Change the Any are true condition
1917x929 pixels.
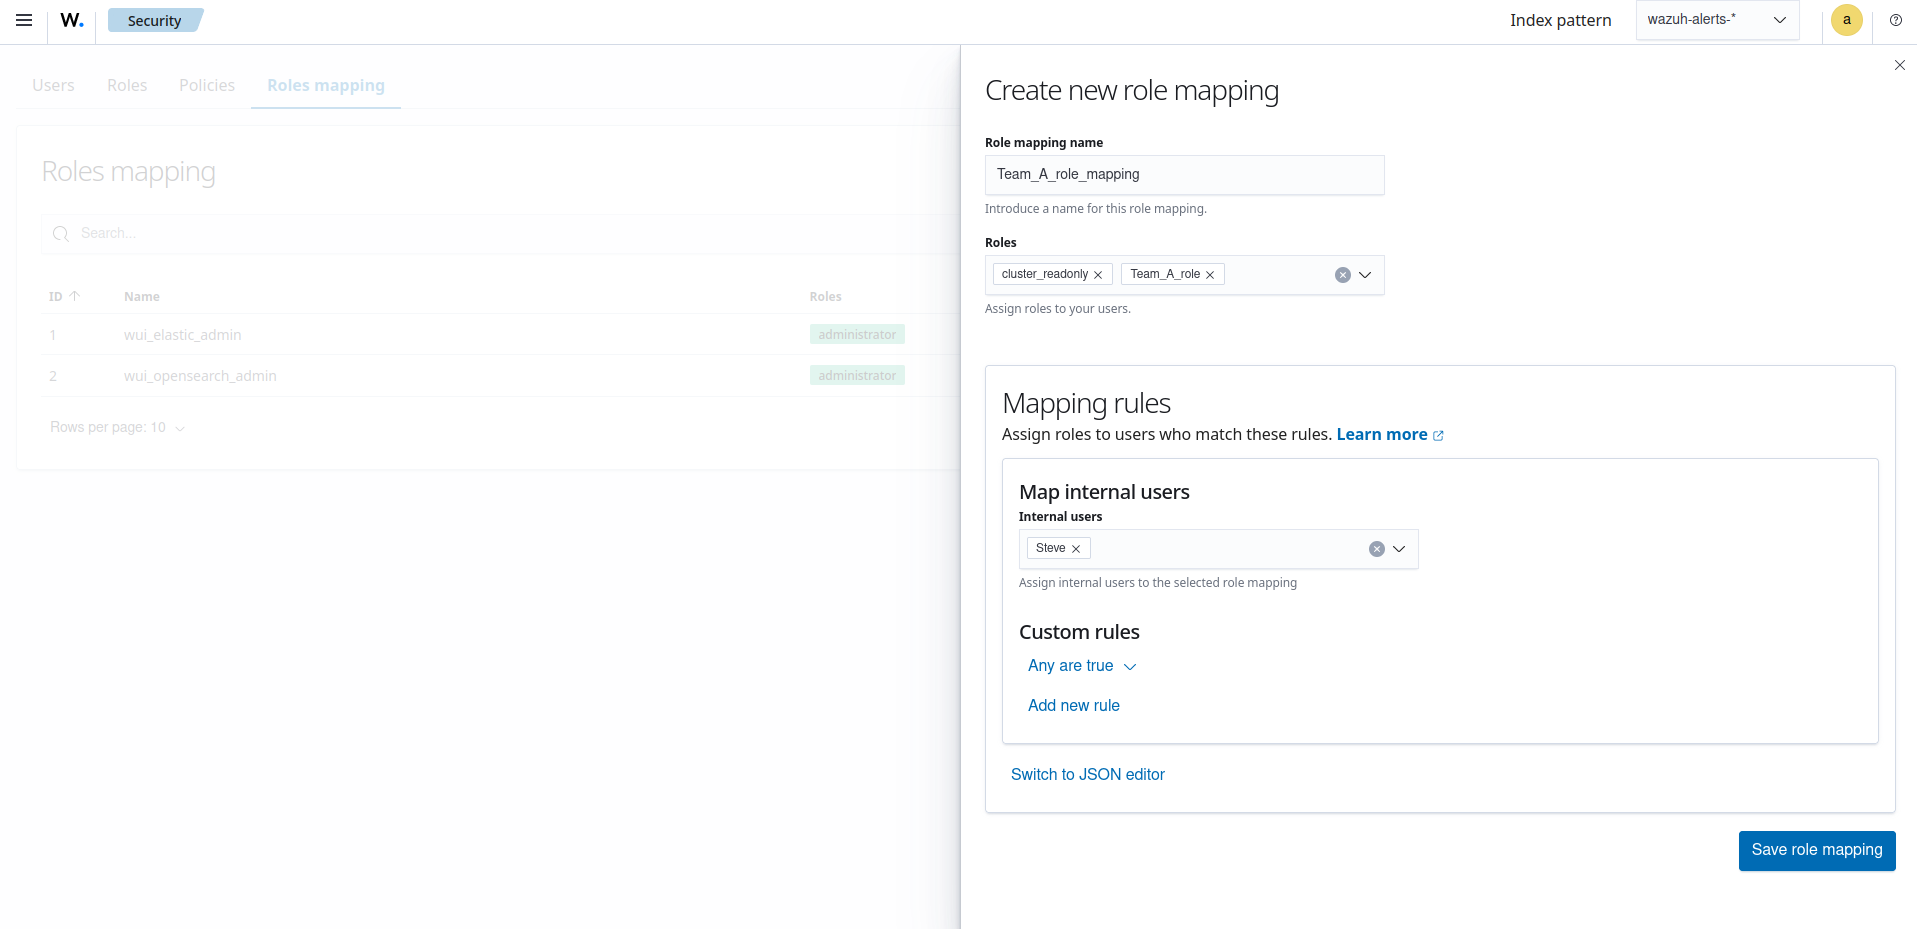(1082, 665)
